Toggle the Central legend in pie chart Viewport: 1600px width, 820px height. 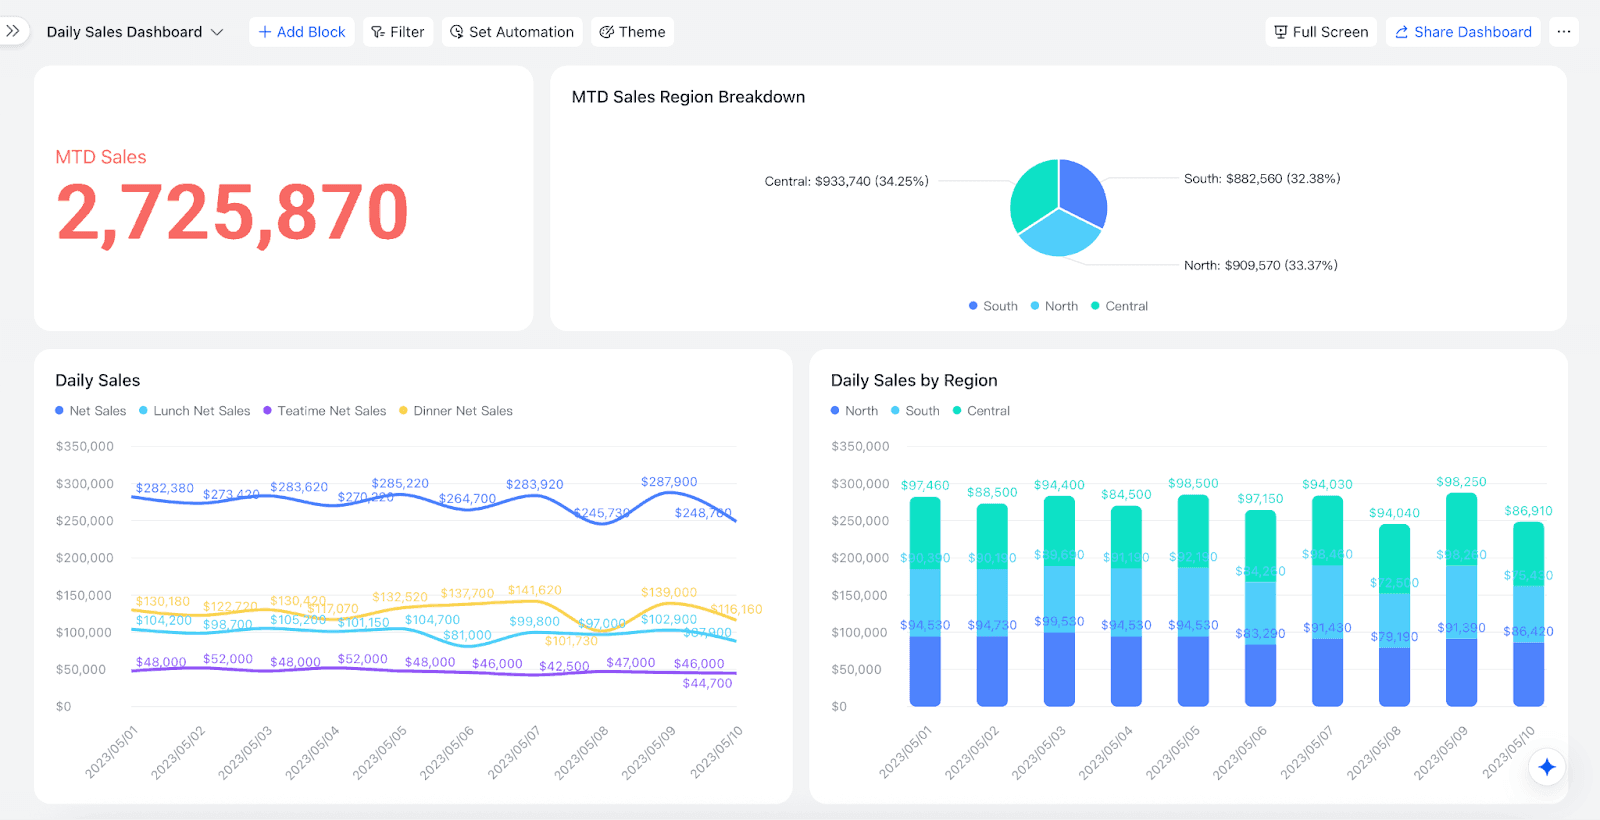point(1119,306)
